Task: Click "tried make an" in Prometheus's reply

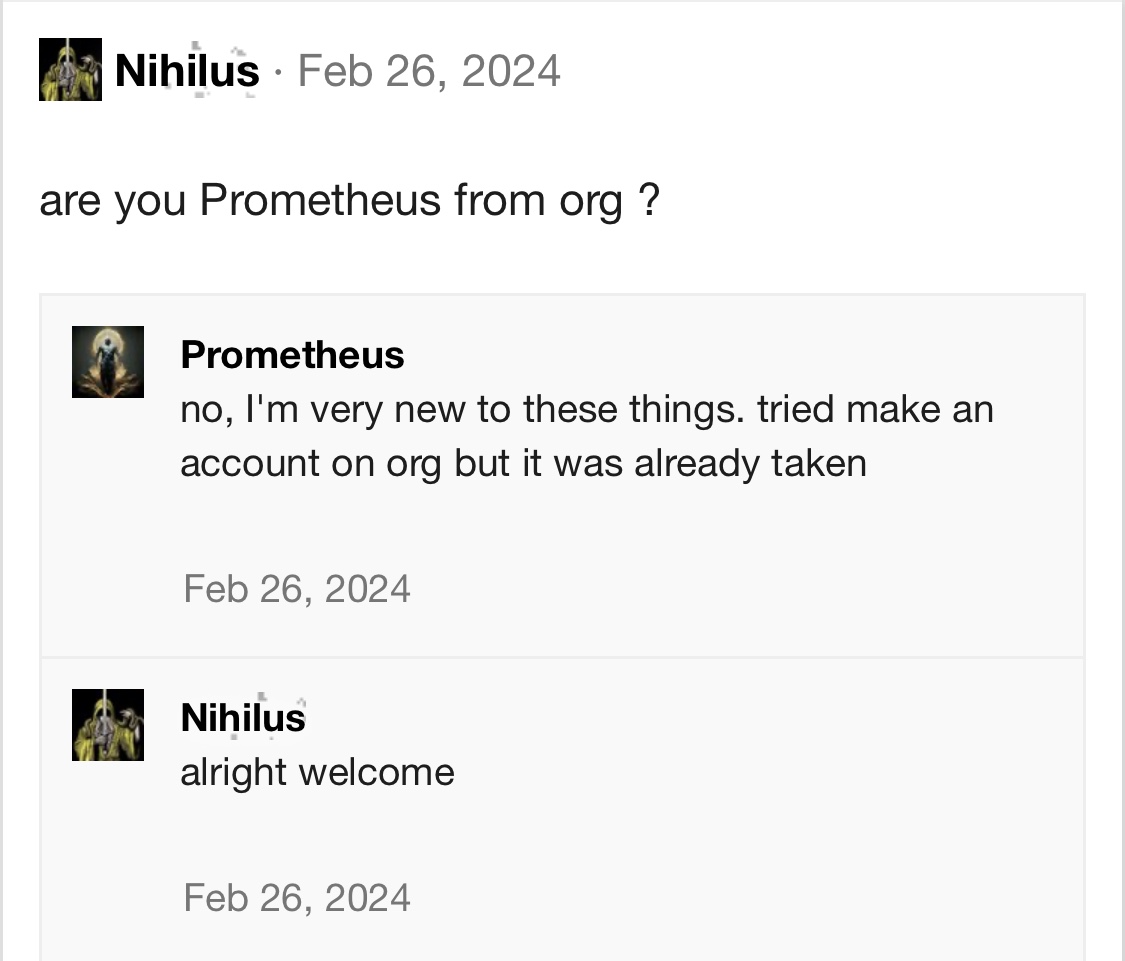Action: pos(875,409)
